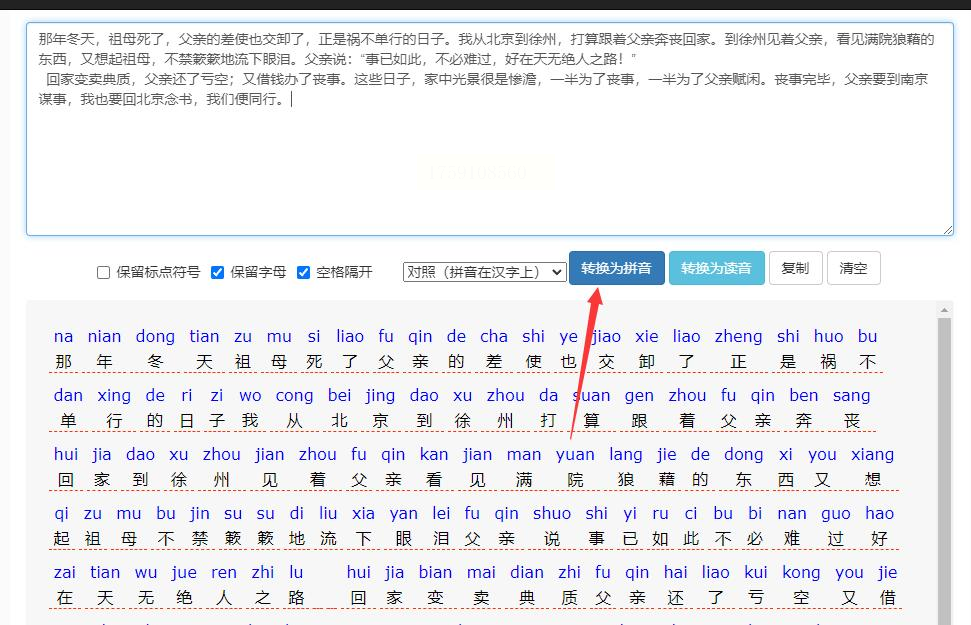This screenshot has height=625, width=971.
Task: Focus the Chinese text input area
Action: tap(488, 160)
